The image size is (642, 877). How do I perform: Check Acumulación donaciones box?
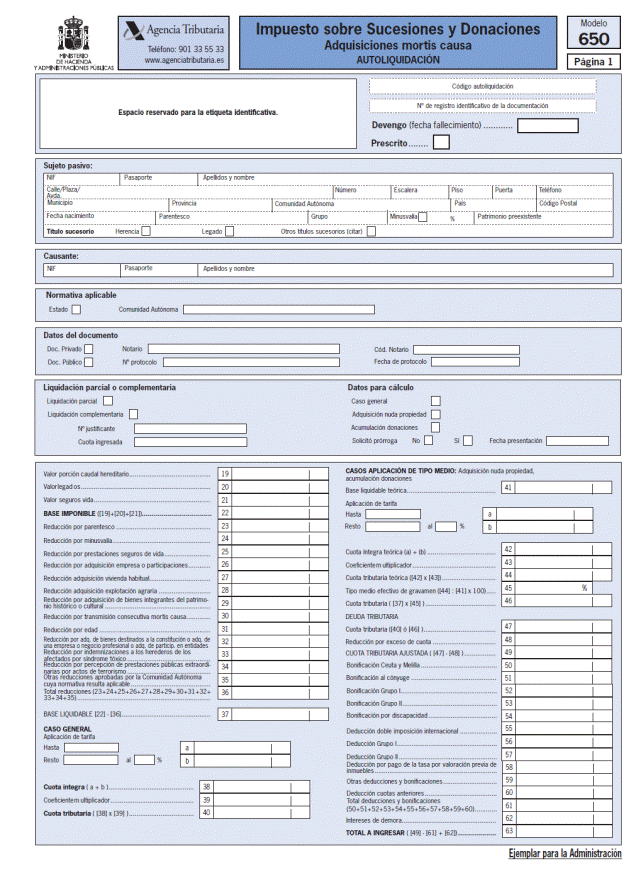tap(436, 428)
